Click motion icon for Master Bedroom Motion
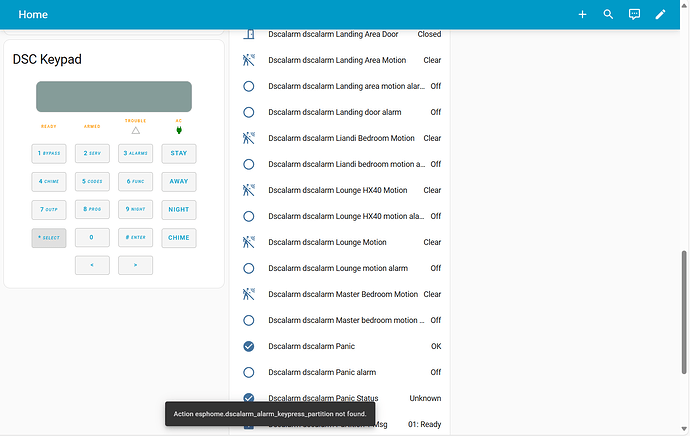690x436 pixels. pos(249,294)
